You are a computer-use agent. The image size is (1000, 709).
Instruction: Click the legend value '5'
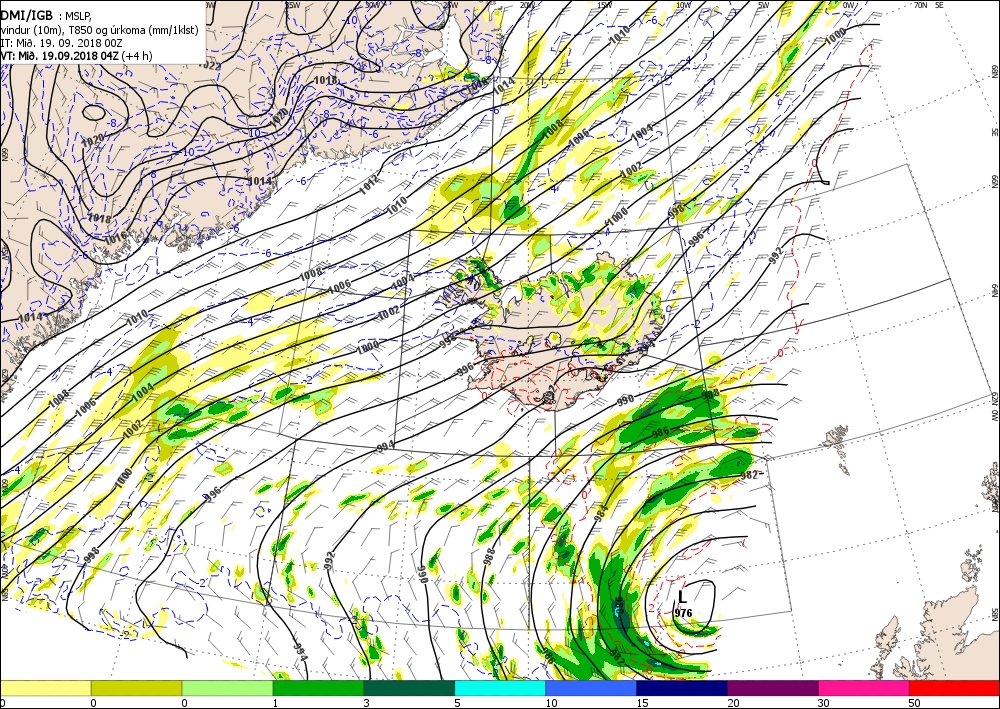[456, 703]
